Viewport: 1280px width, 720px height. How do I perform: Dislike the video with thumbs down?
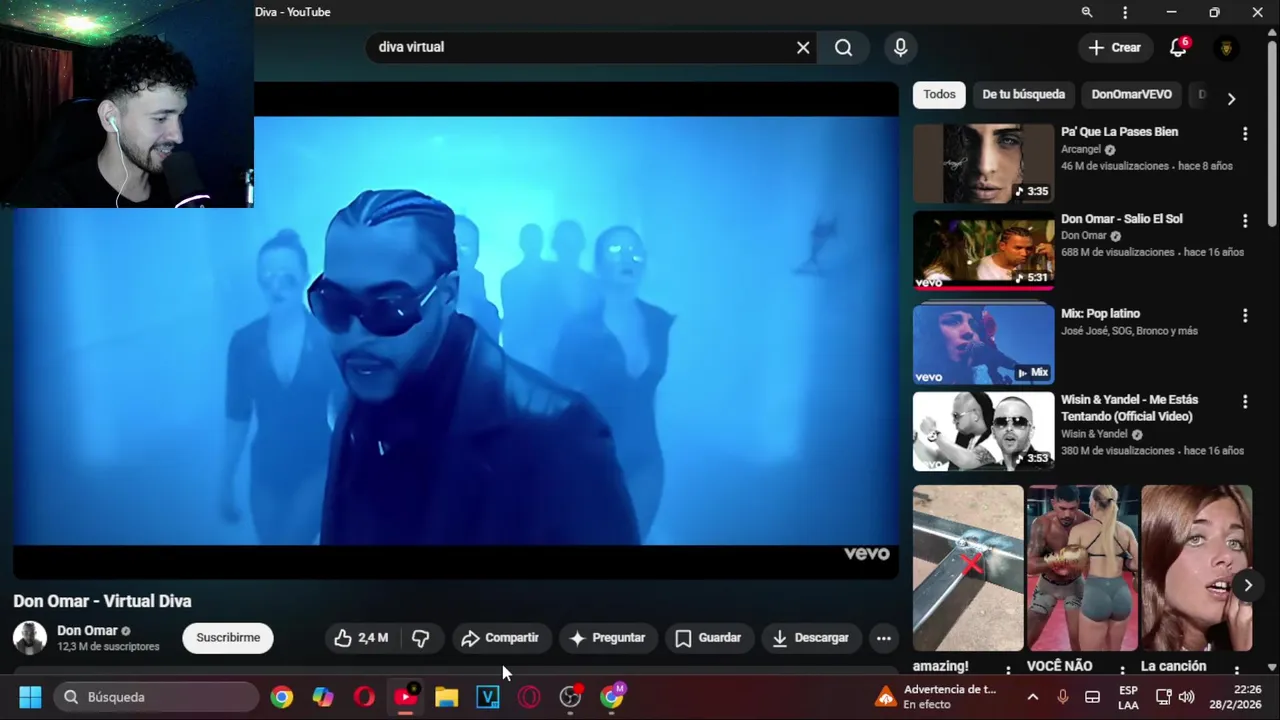[x=421, y=638]
